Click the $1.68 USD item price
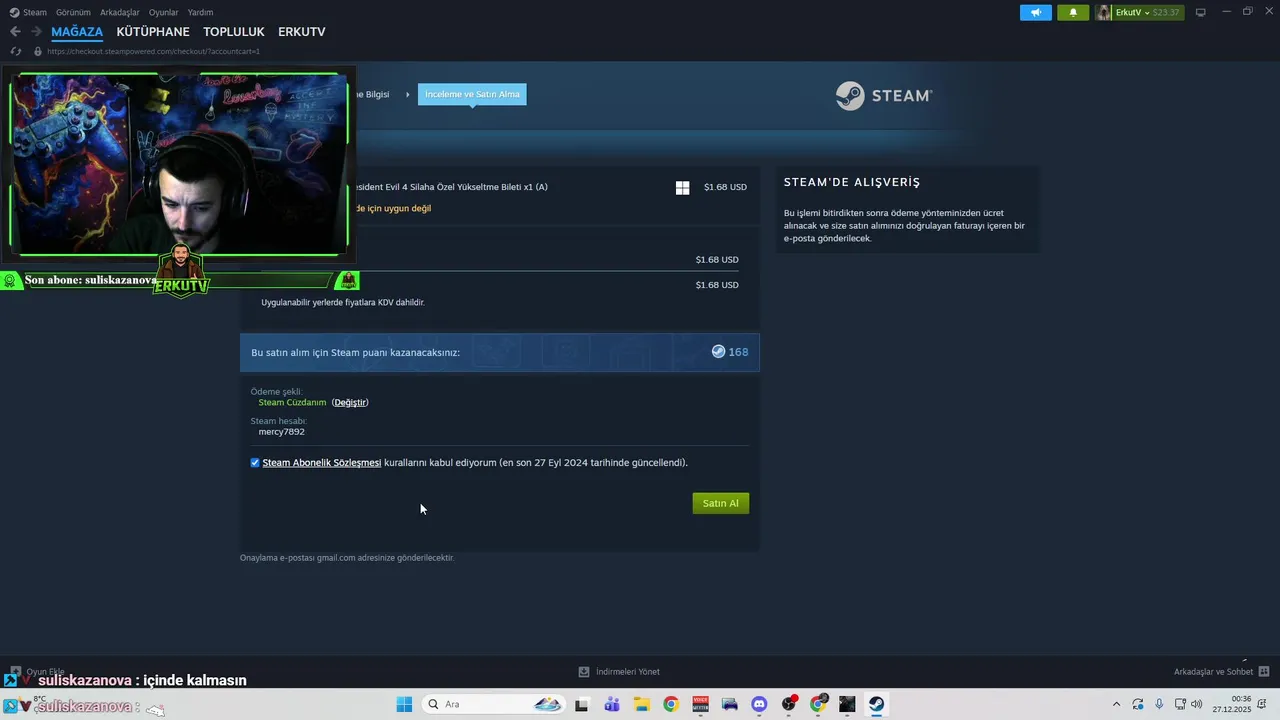 tap(725, 187)
